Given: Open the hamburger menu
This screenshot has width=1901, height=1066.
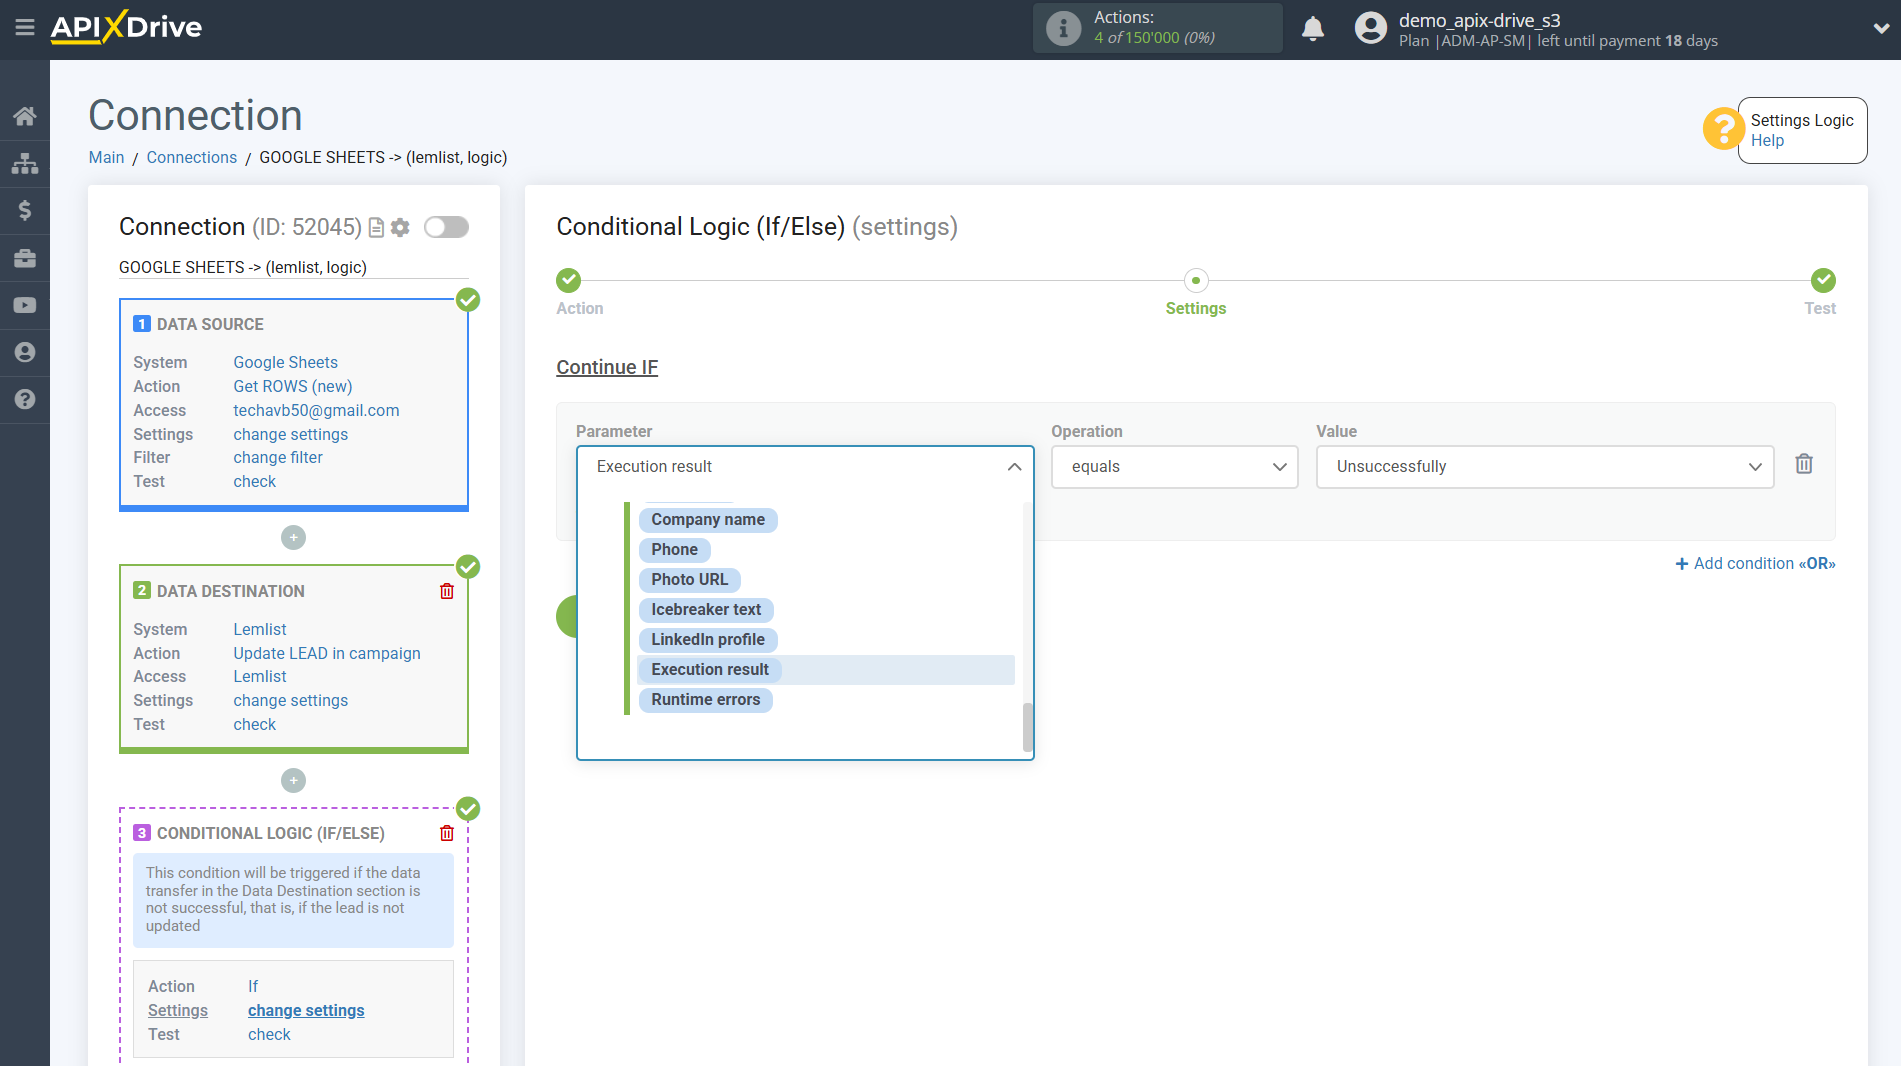Looking at the screenshot, I should (25, 28).
